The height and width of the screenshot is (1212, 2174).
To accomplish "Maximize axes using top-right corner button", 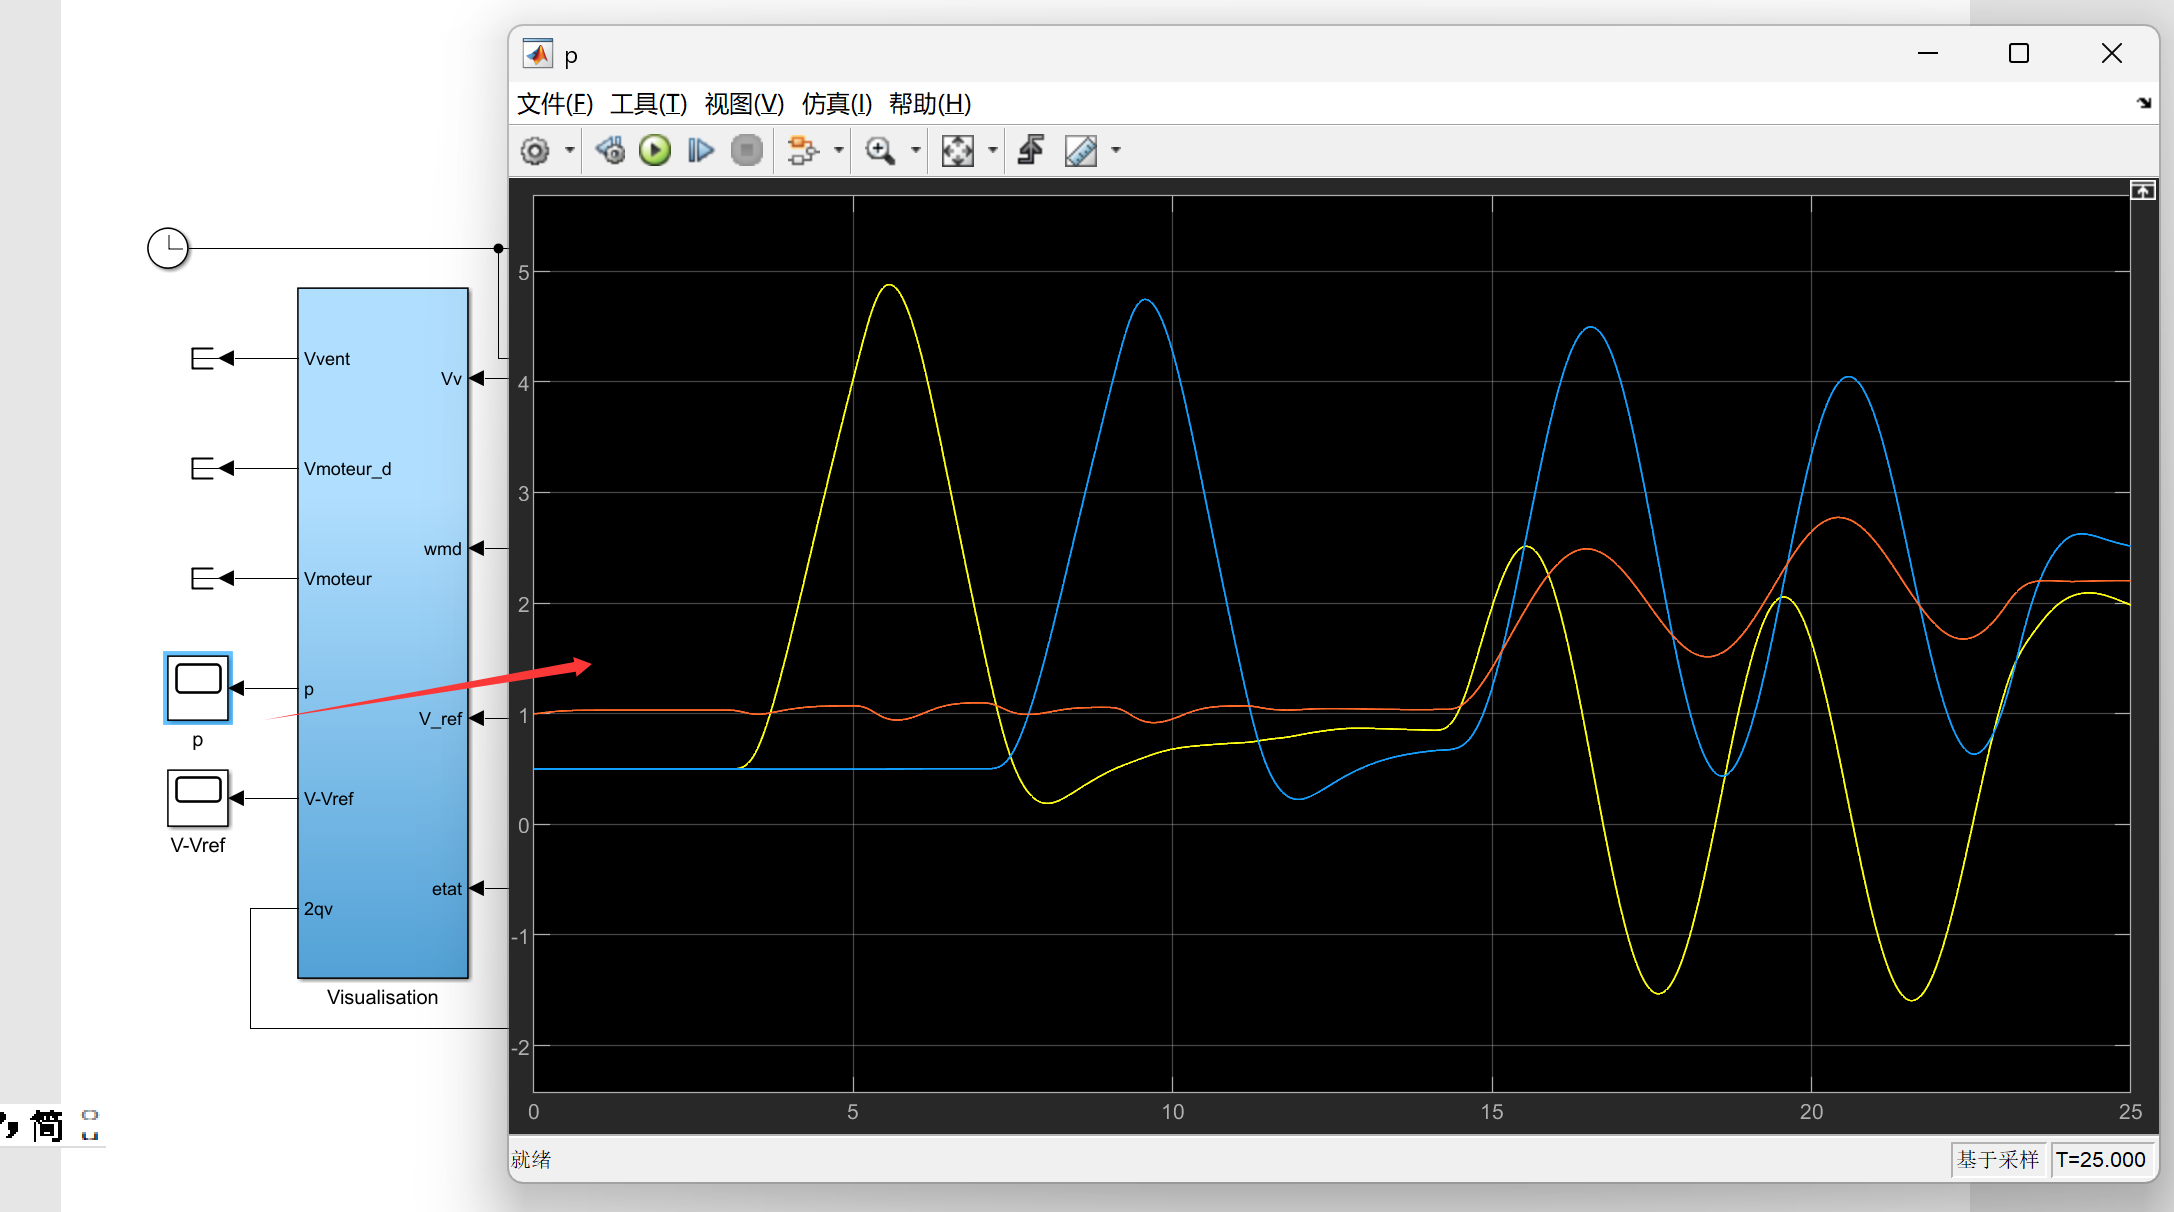I will pos(2142,191).
